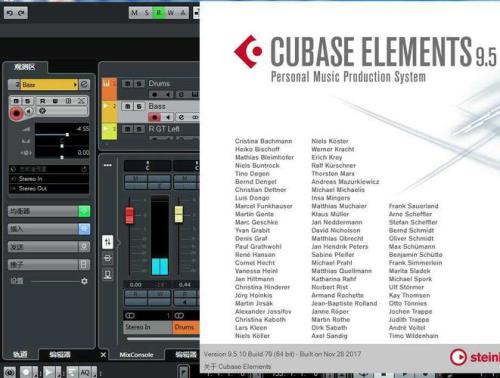Toggle global A automation button
Viewport: 500px width, 378px height.
(183, 13)
